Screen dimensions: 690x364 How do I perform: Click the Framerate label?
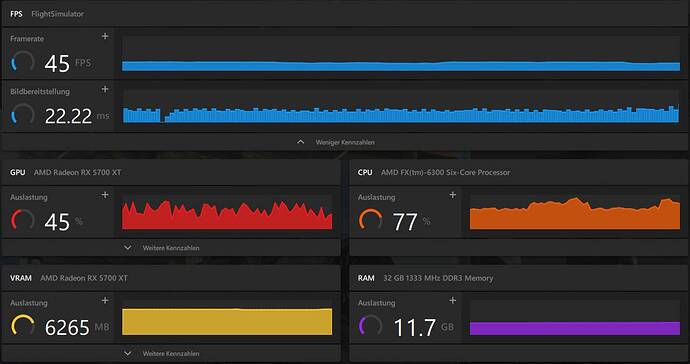[x=27, y=39]
